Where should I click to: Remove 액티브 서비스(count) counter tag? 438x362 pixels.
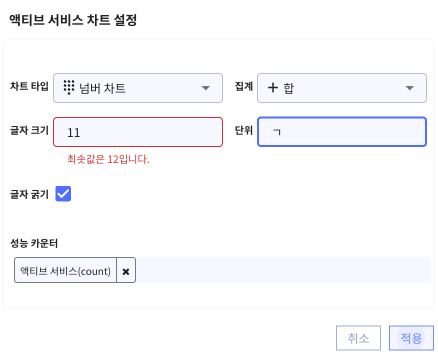click(126, 272)
